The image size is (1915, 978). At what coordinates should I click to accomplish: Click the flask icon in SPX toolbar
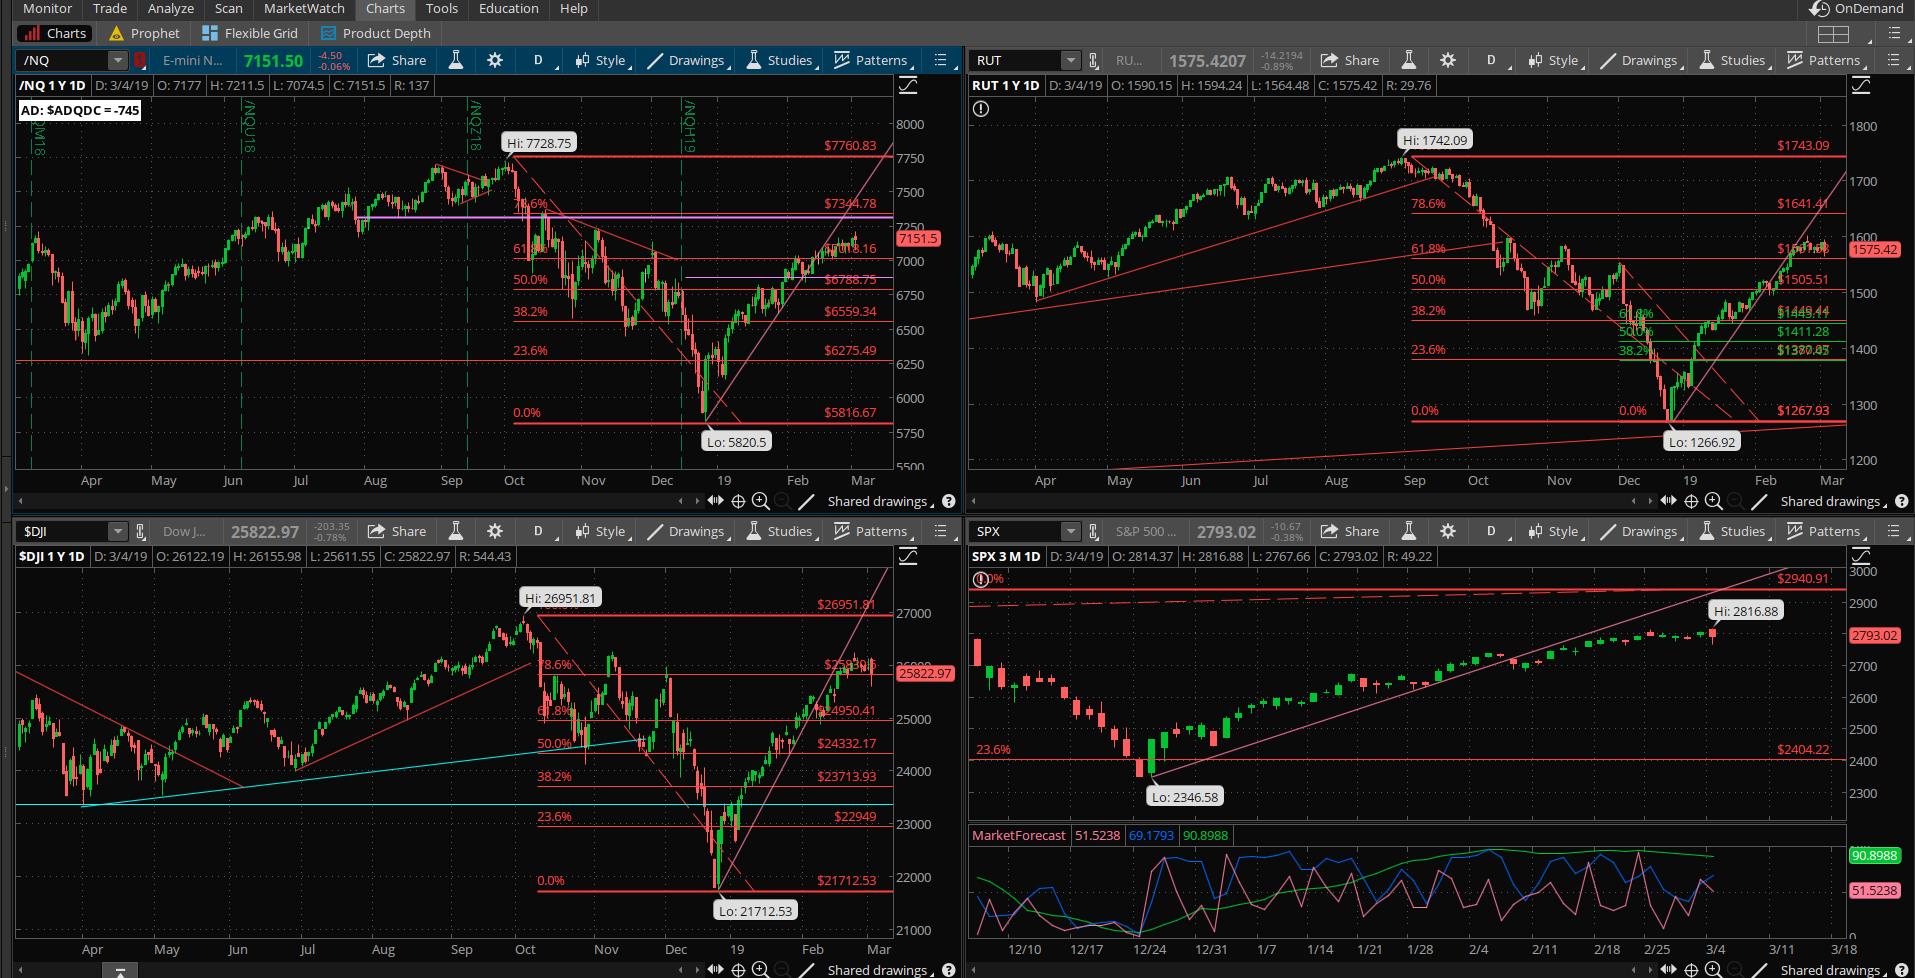click(1408, 531)
